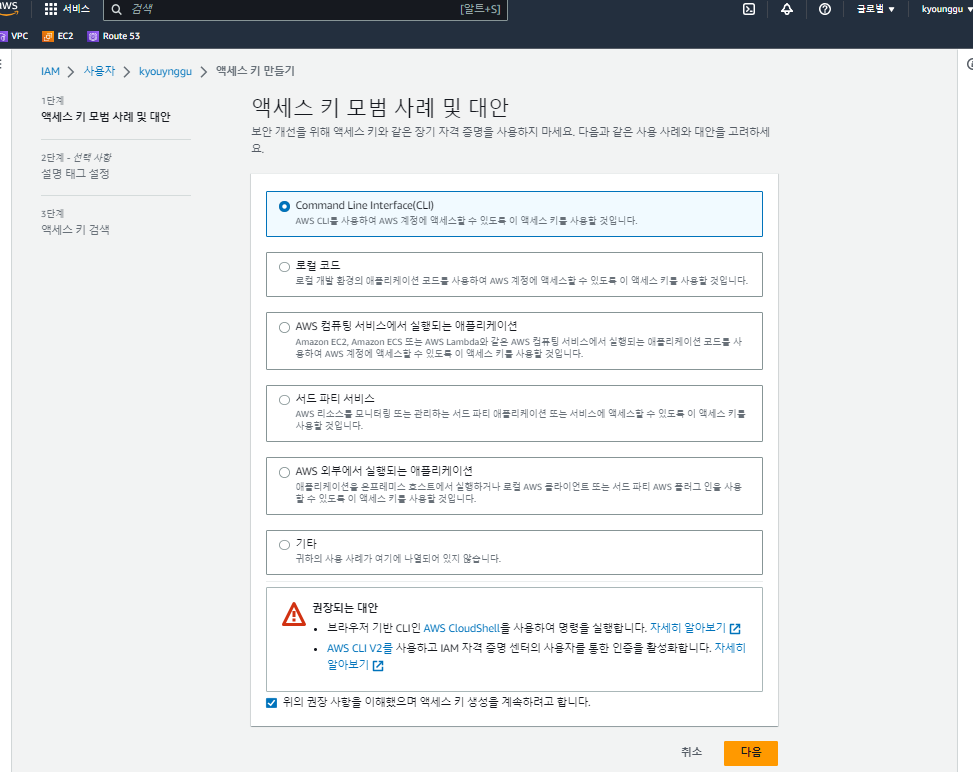Open the 글로벌 region dropdown
This screenshot has width=973, height=772.
tap(876, 9)
